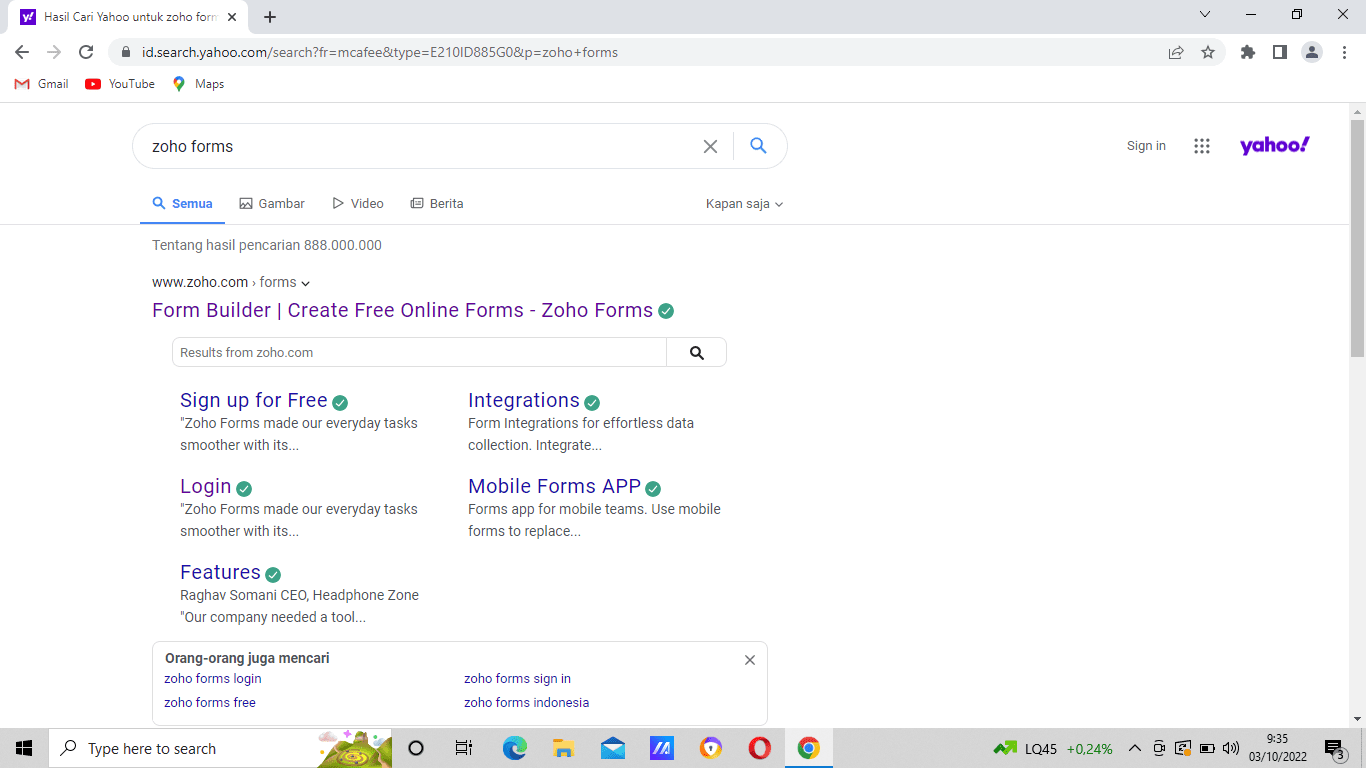The height and width of the screenshot is (768, 1366).
Task: Switch to the Video tab
Action: coord(358,203)
